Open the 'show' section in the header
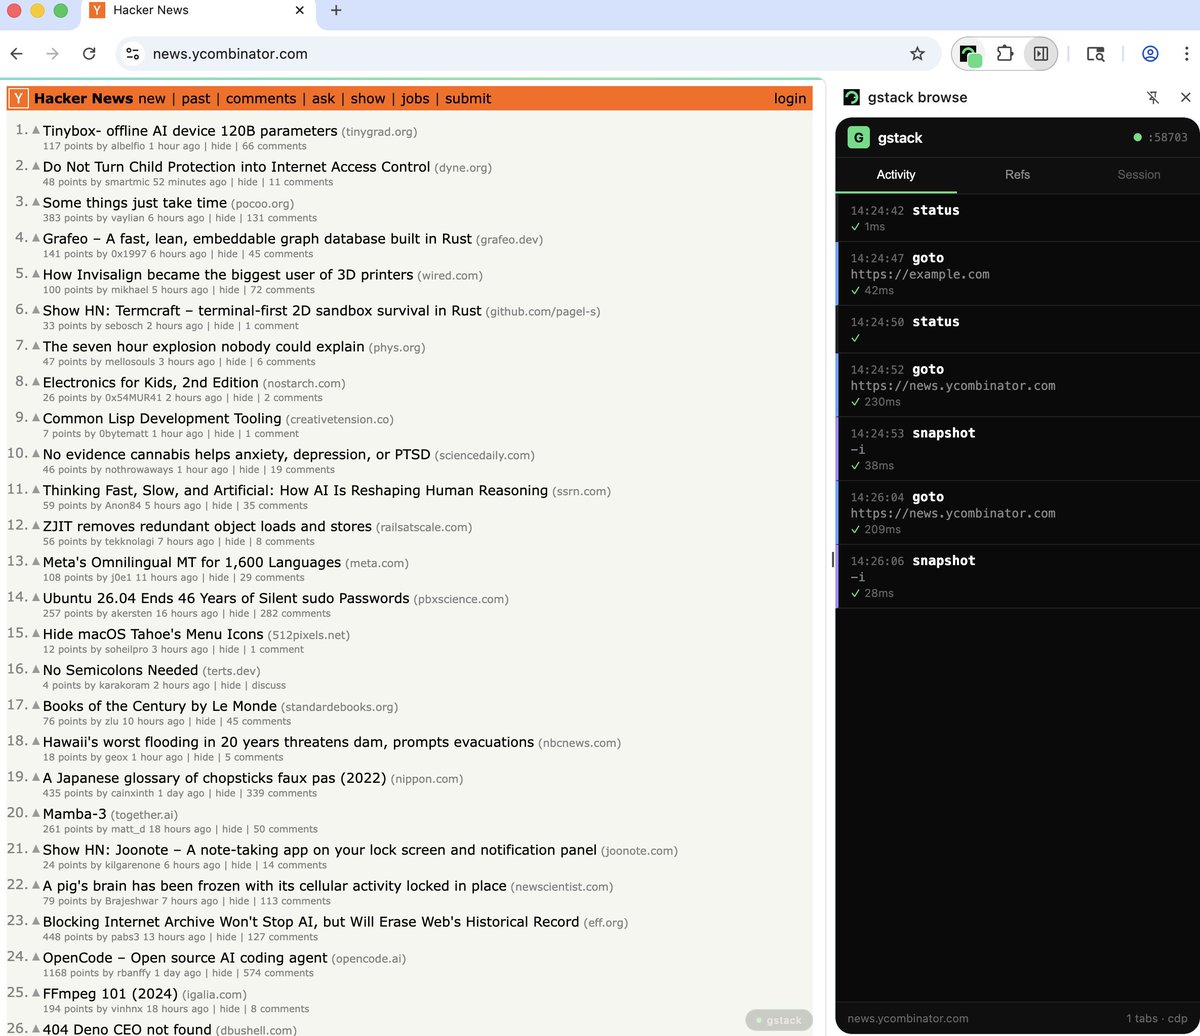 [x=368, y=98]
